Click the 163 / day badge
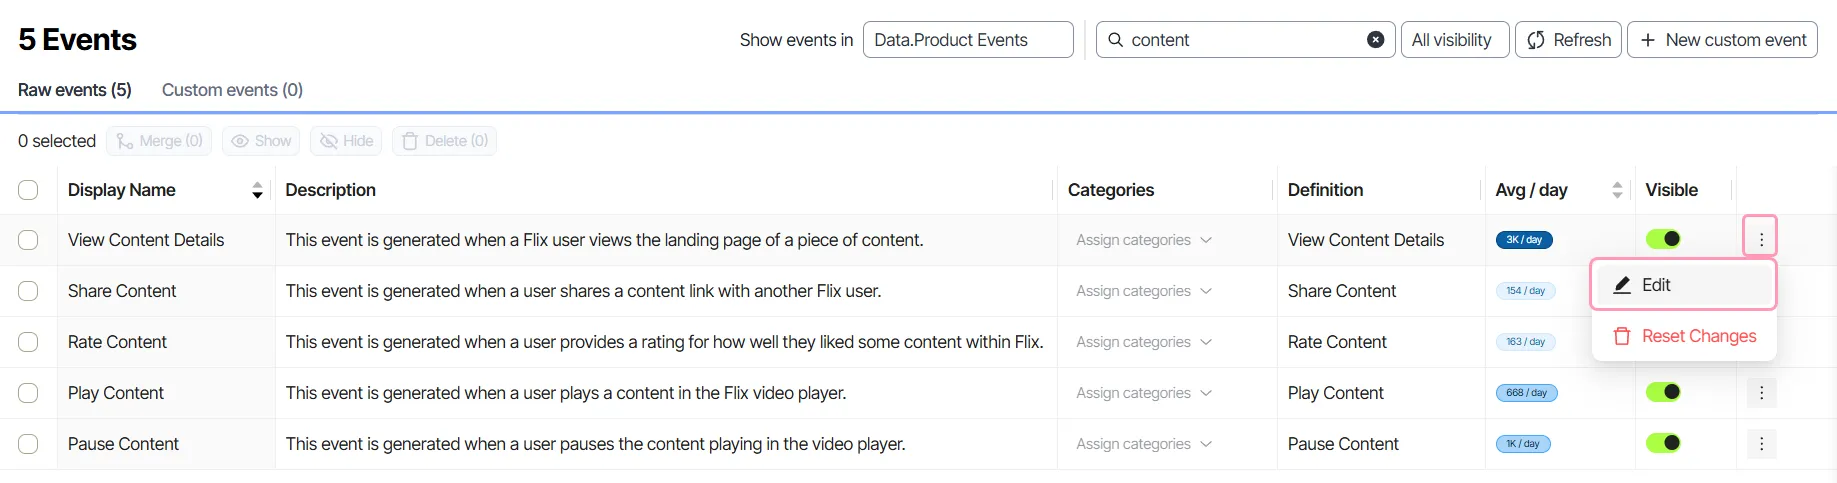This screenshot has height=483, width=1837. [x=1526, y=342]
